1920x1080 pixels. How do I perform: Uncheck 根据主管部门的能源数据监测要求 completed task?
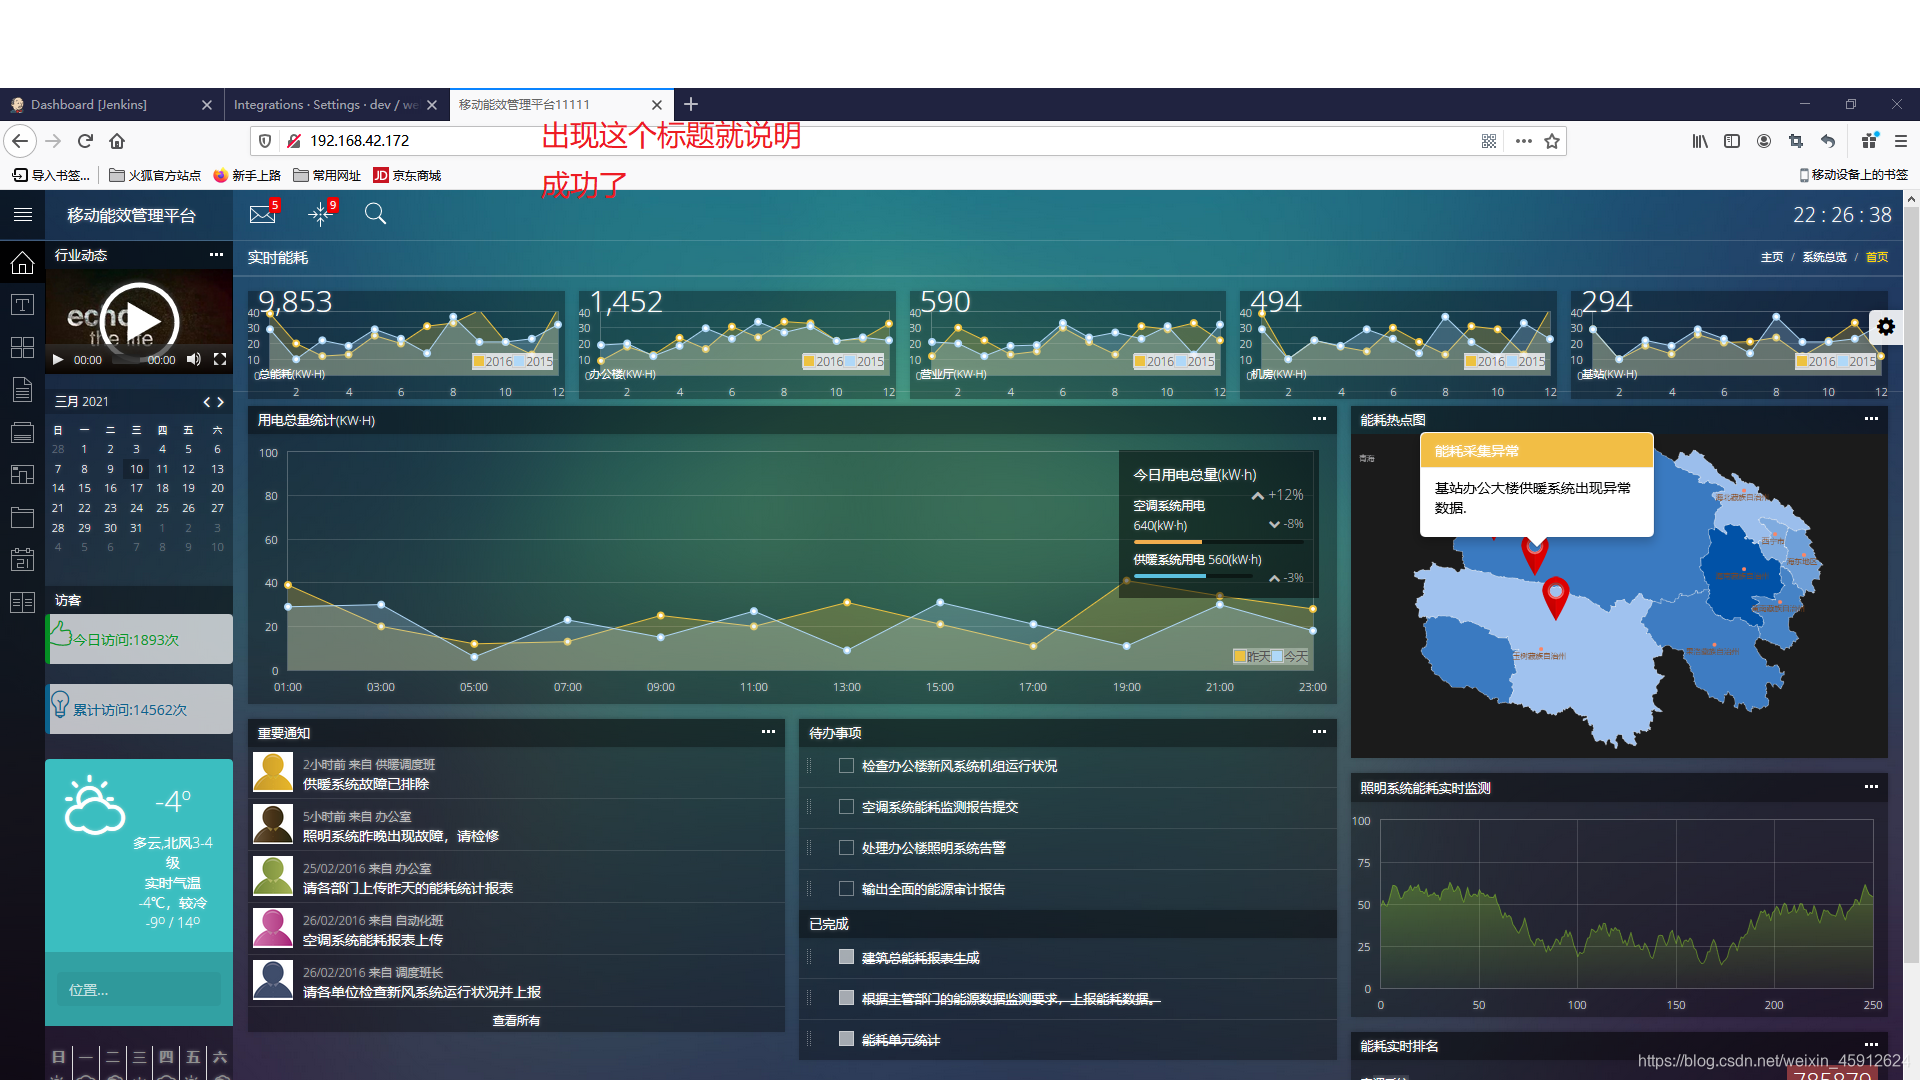pos(846,998)
